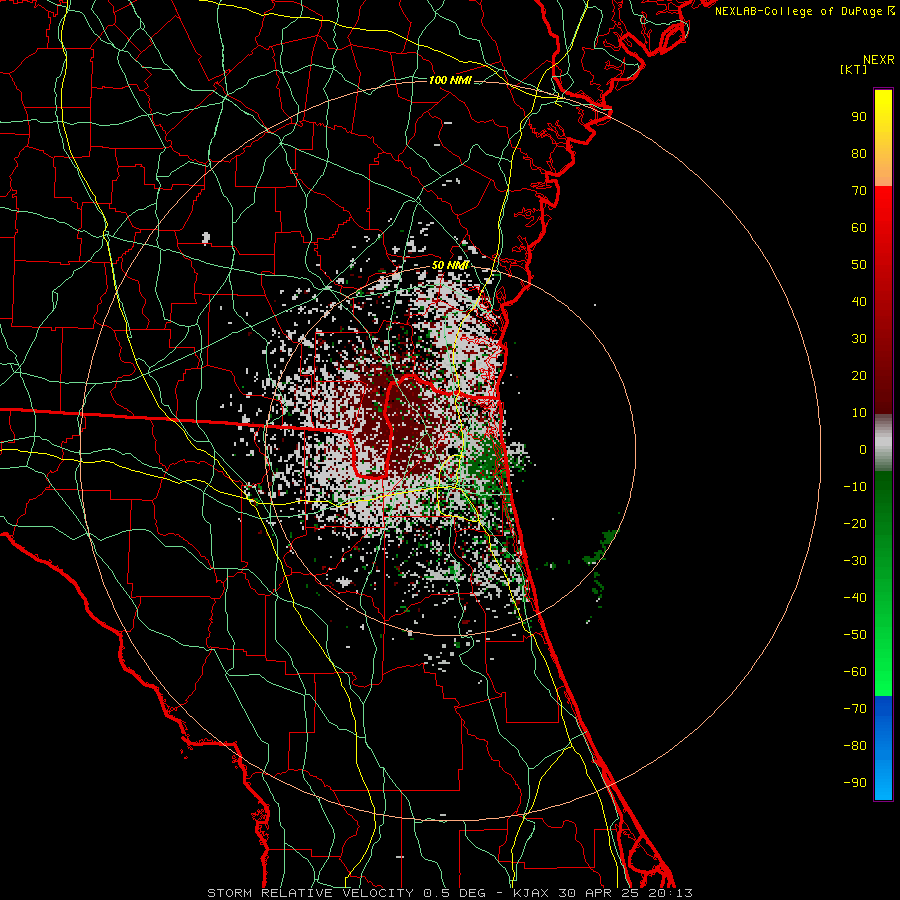
Task: Click the STORM RELATIVE VELOCITY product title
Action: tap(310, 893)
